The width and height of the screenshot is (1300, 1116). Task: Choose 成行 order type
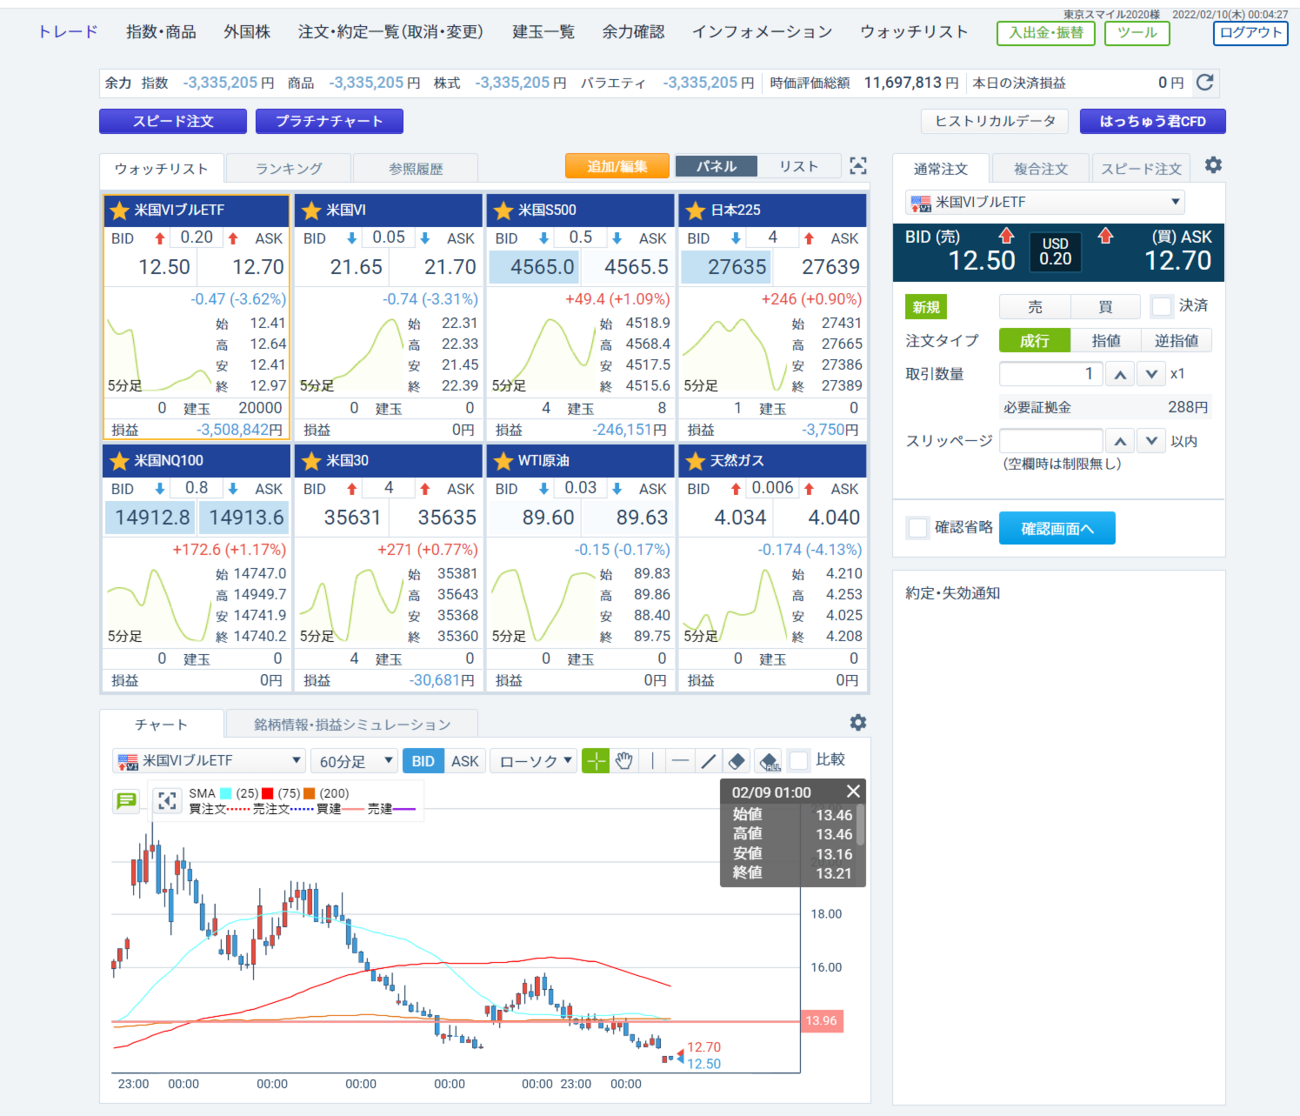[x=1035, y=341]
